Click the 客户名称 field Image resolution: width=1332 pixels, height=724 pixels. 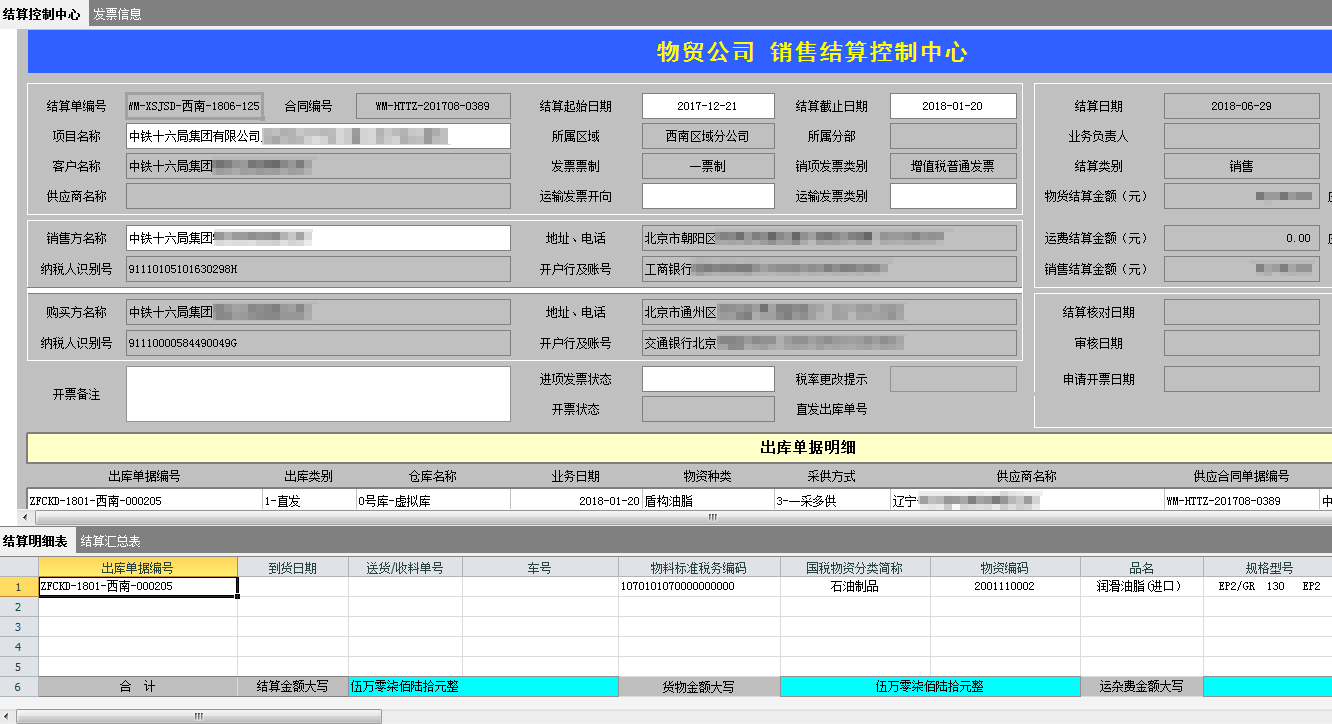point(318,166)
